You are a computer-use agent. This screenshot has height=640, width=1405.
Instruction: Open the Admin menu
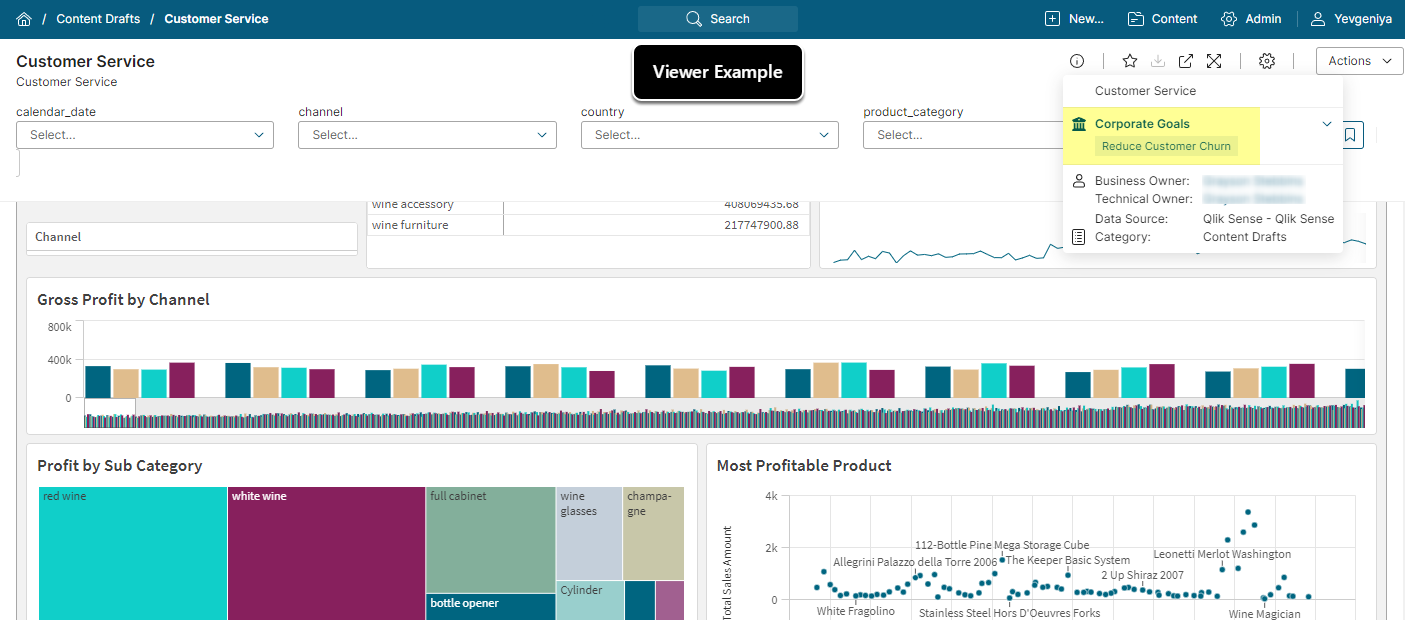(x=1251, y=19)
